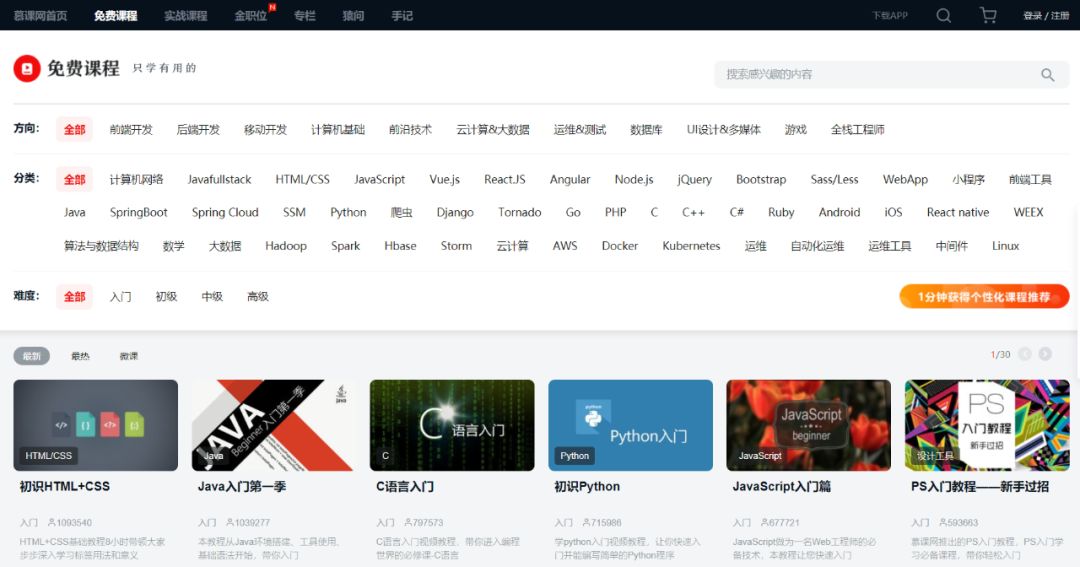Open PS入门教程 course thumbnail

[x=987, y=425]
